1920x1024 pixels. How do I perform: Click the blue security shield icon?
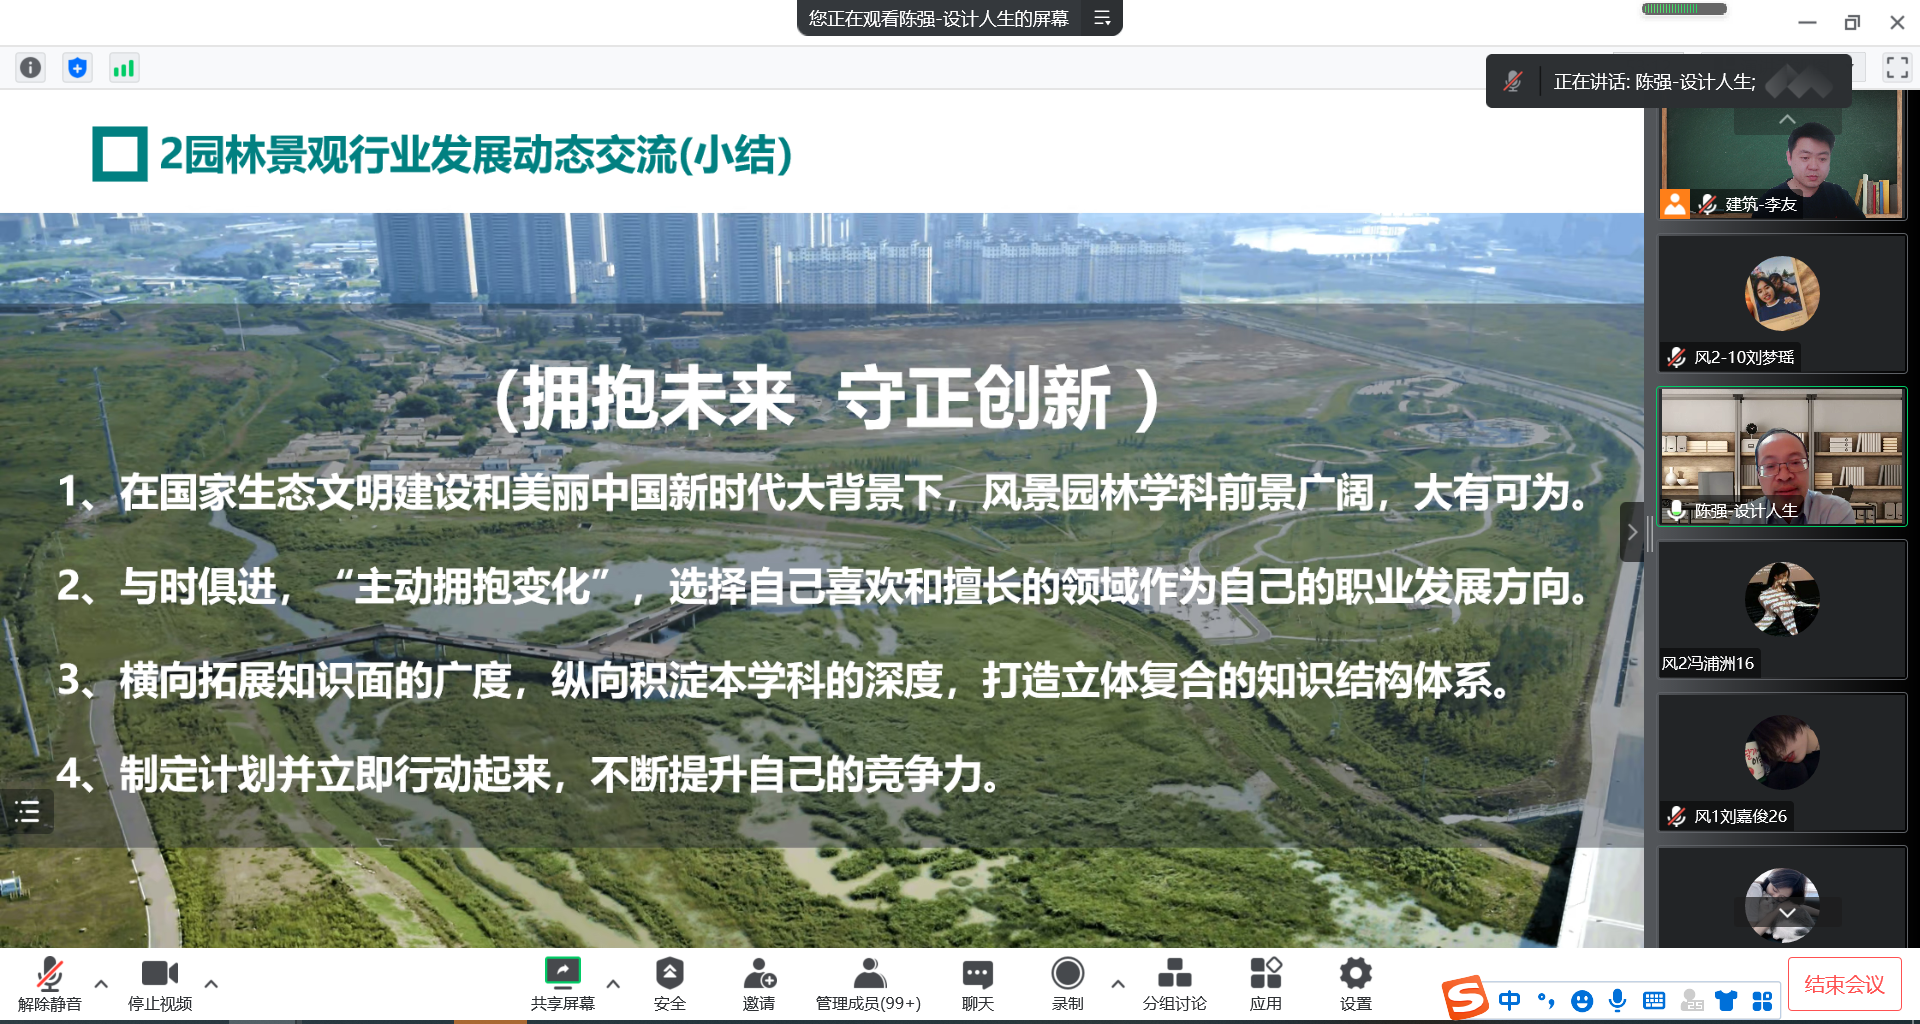coord(77,68)
